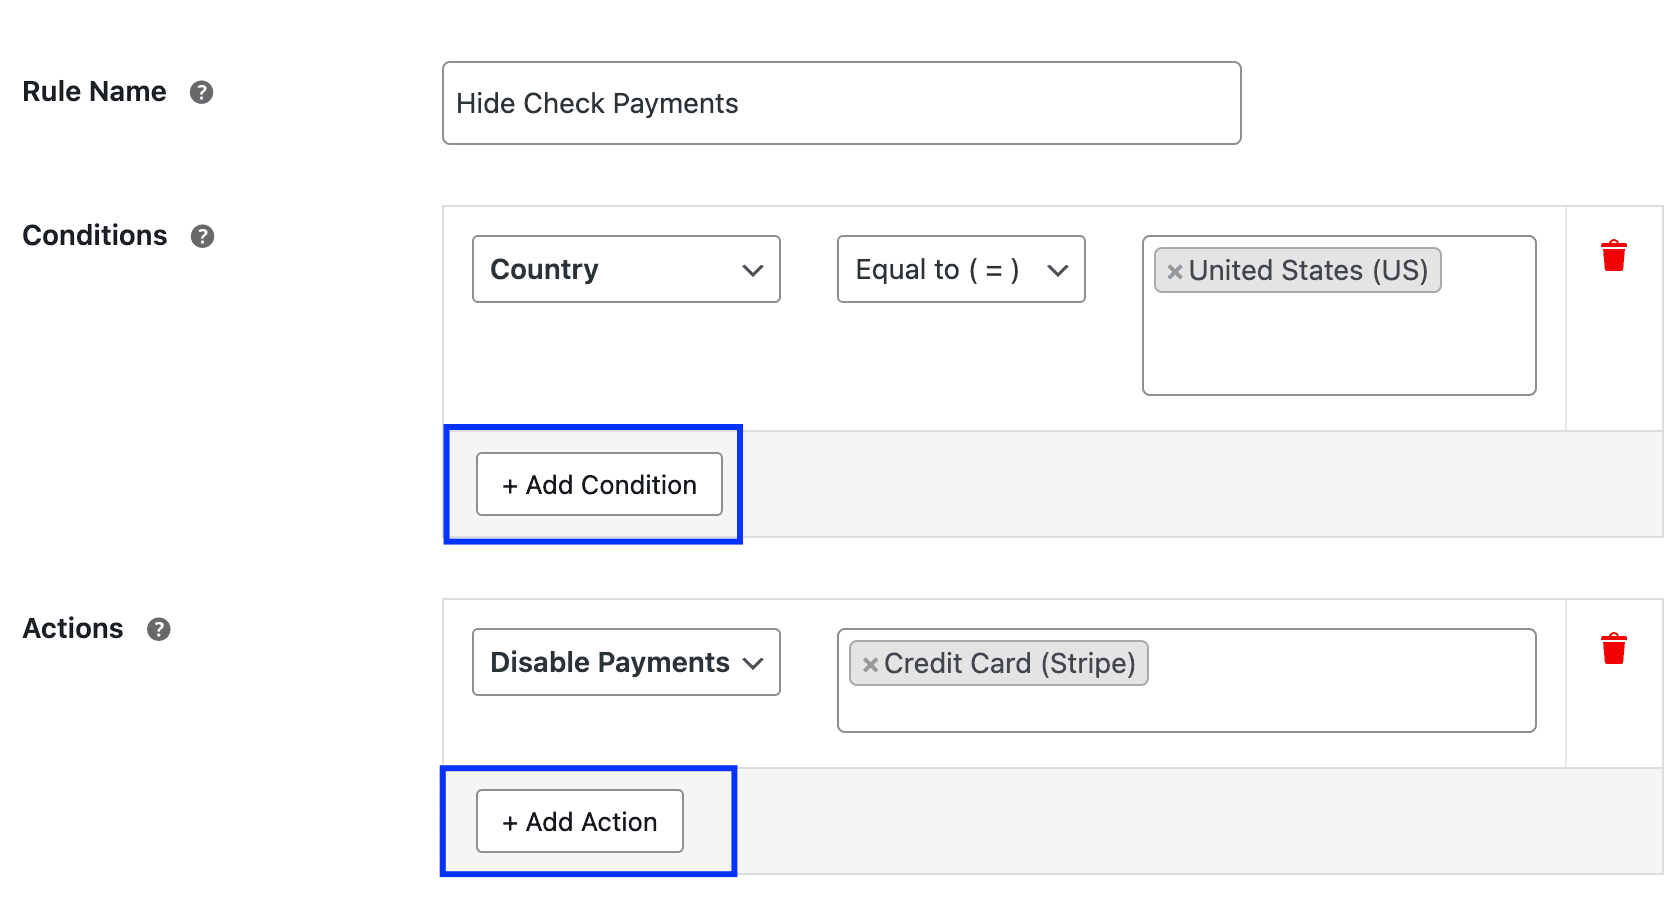Screen dimensions: 1680x920
Task: Delete the Disable Payments action row
Action: coord(1613,648)
